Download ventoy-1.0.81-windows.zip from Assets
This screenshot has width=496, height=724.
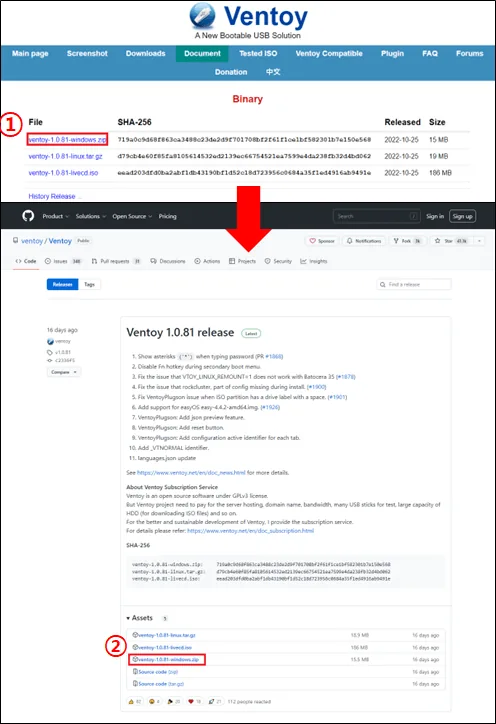169,659
